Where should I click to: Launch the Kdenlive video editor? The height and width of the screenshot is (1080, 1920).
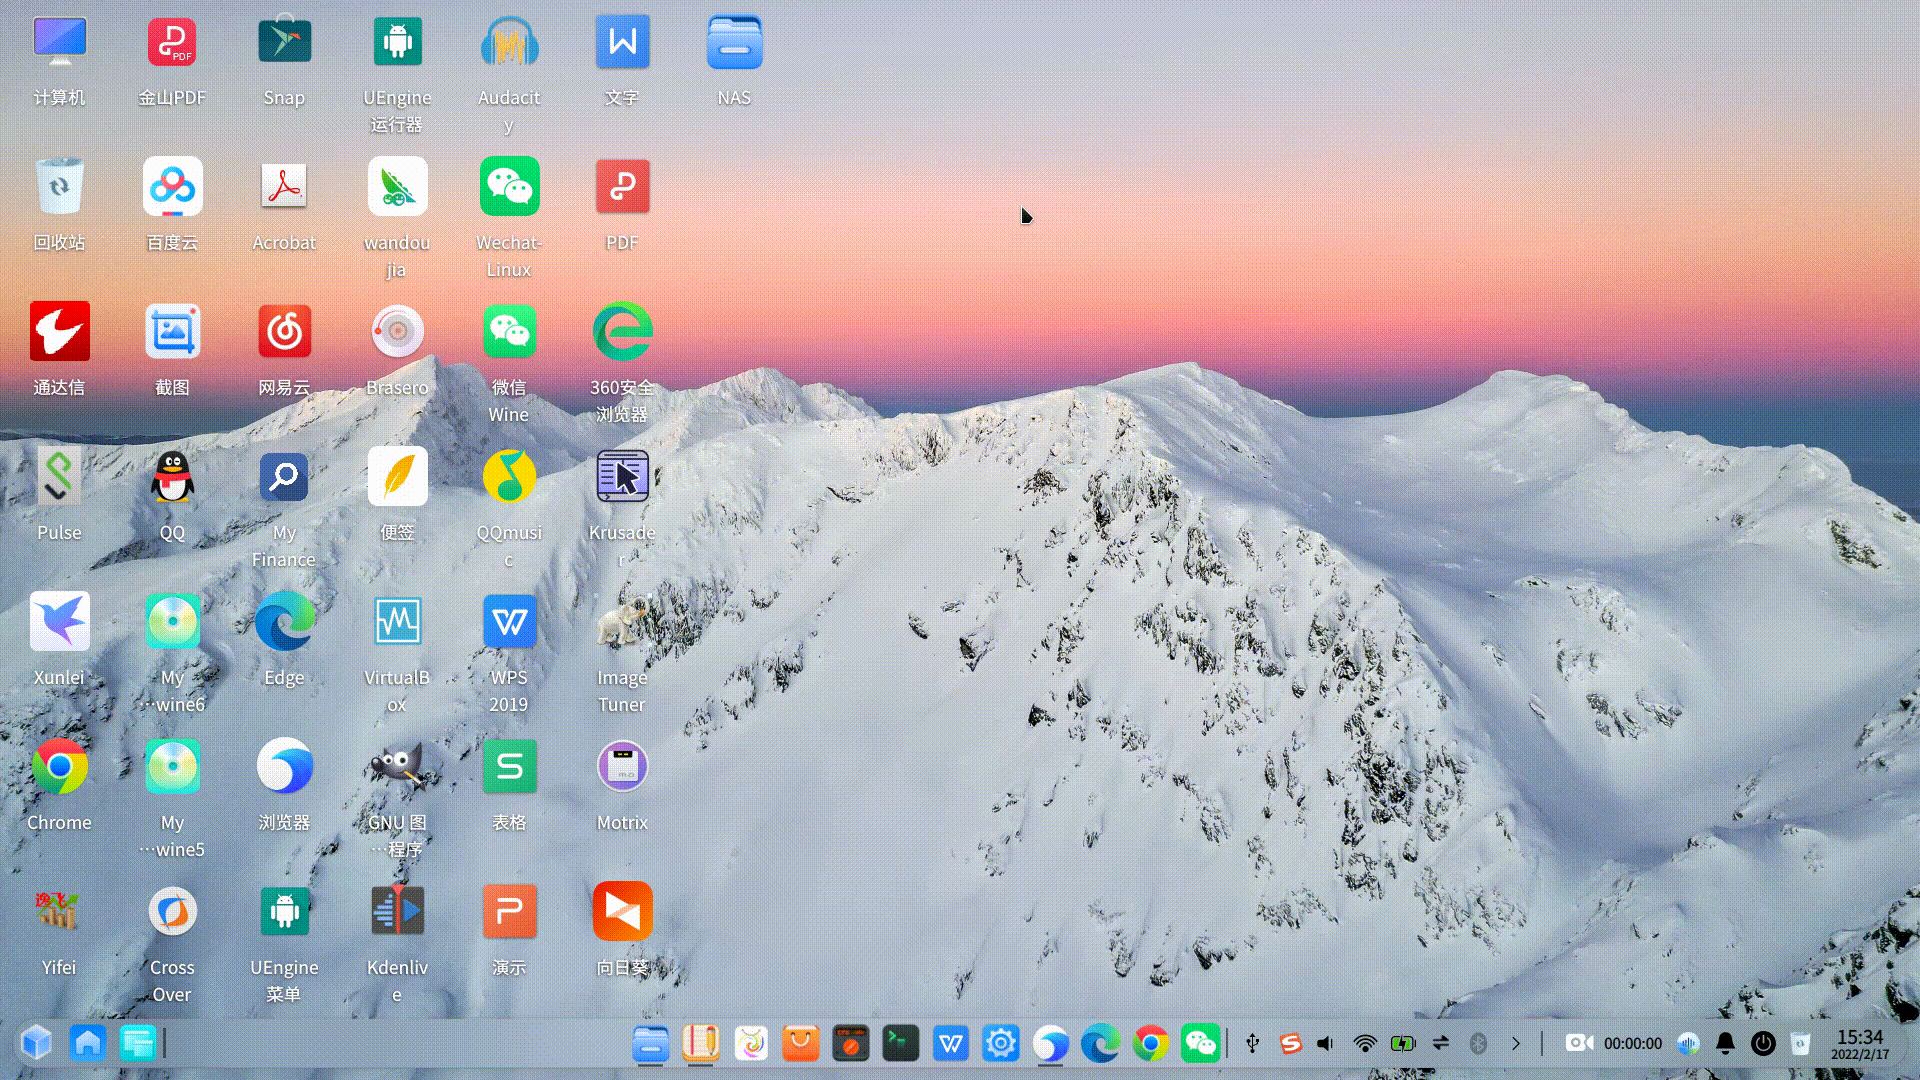coord(397,911)
